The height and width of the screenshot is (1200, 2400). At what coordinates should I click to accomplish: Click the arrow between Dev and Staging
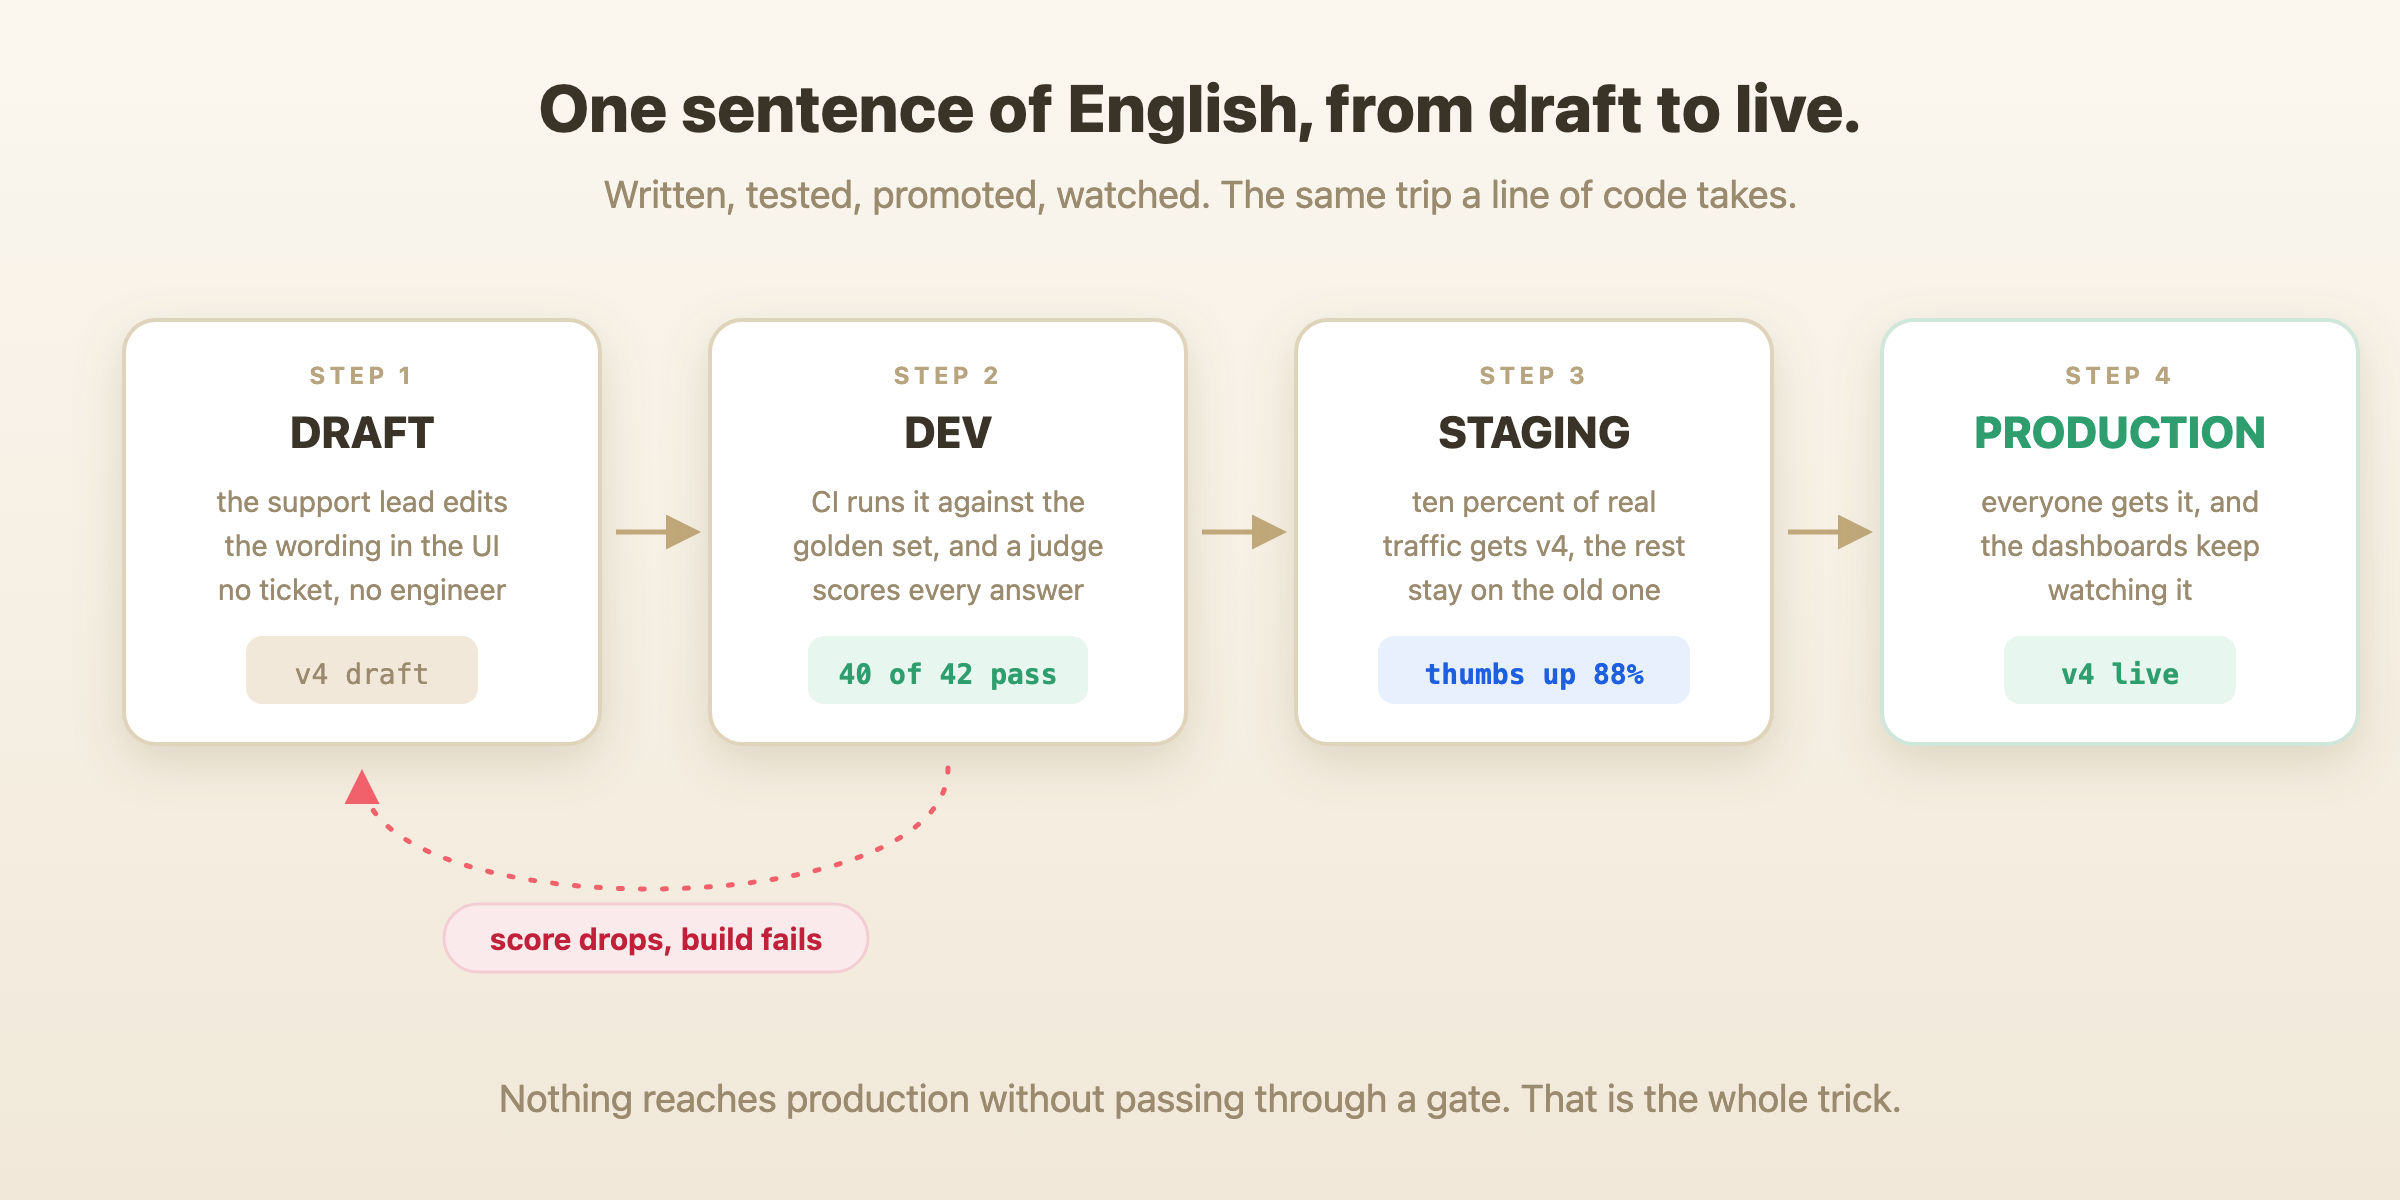point(1243,532)
